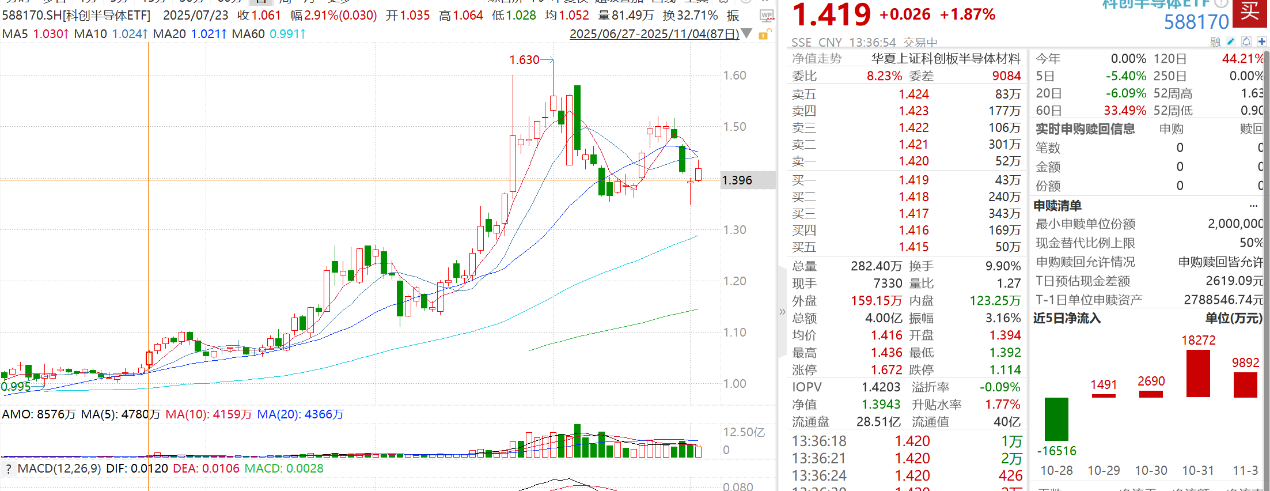This screenshot has height=491, width=1270.
Task: Click the panel collapse arrow between chart and quotes
Action: point(782,312)
